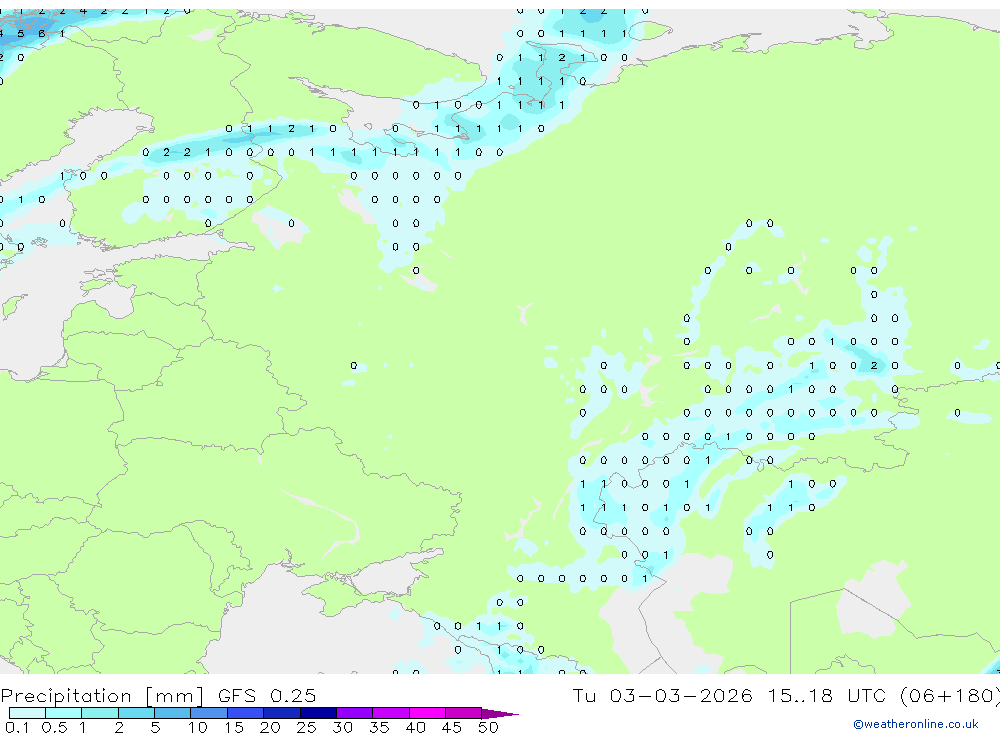The width and height of the screenshot is (1000, 733).
Task: Click the '15..18 UTC' time range text
Action: pos(827,695)
